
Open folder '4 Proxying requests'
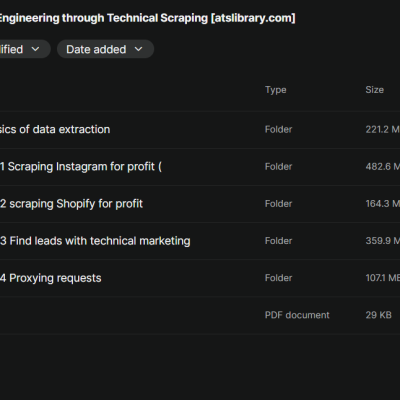(51, 278)
